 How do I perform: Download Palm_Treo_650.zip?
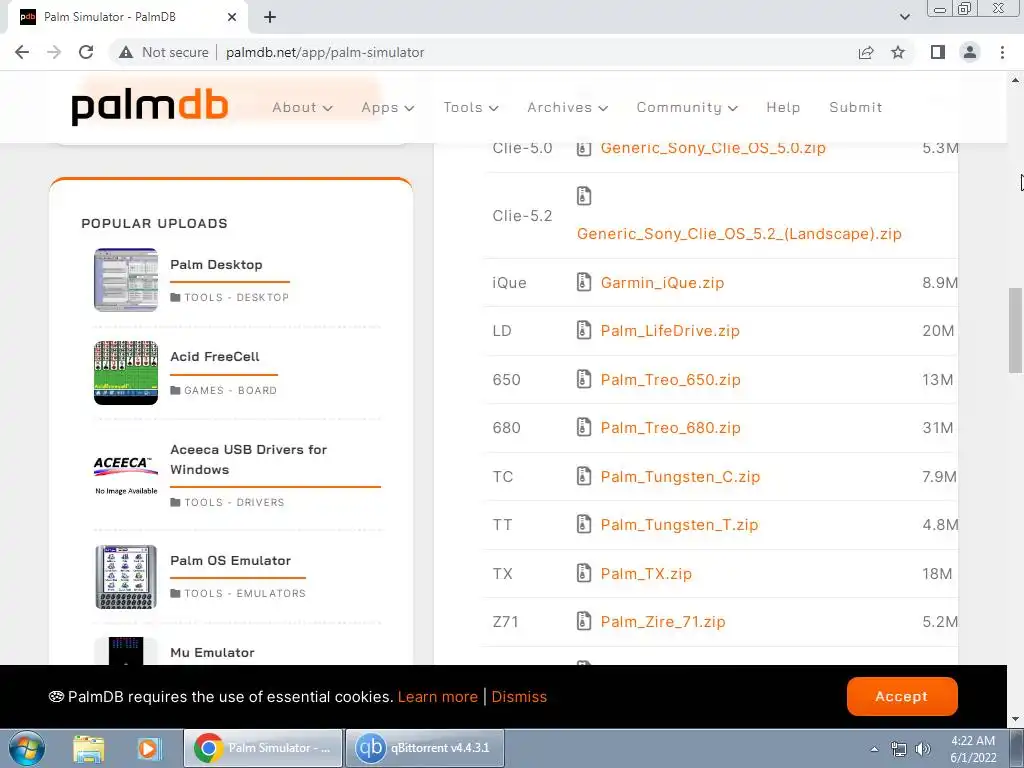tap(671, 379)
